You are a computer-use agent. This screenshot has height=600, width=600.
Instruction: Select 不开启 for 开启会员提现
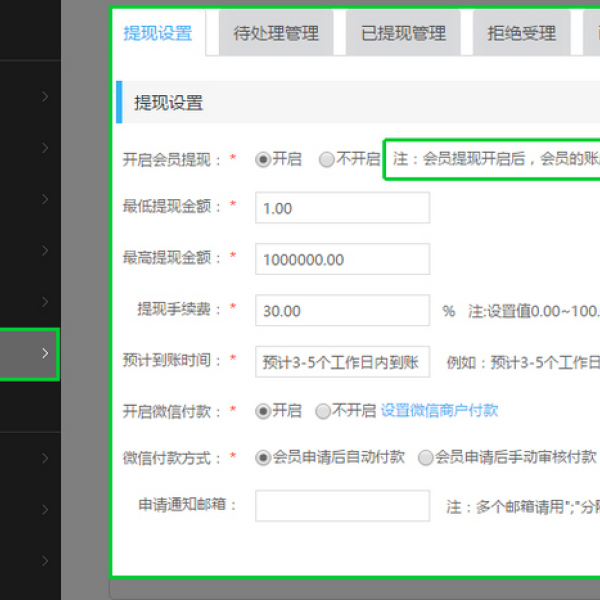[326, 159]
